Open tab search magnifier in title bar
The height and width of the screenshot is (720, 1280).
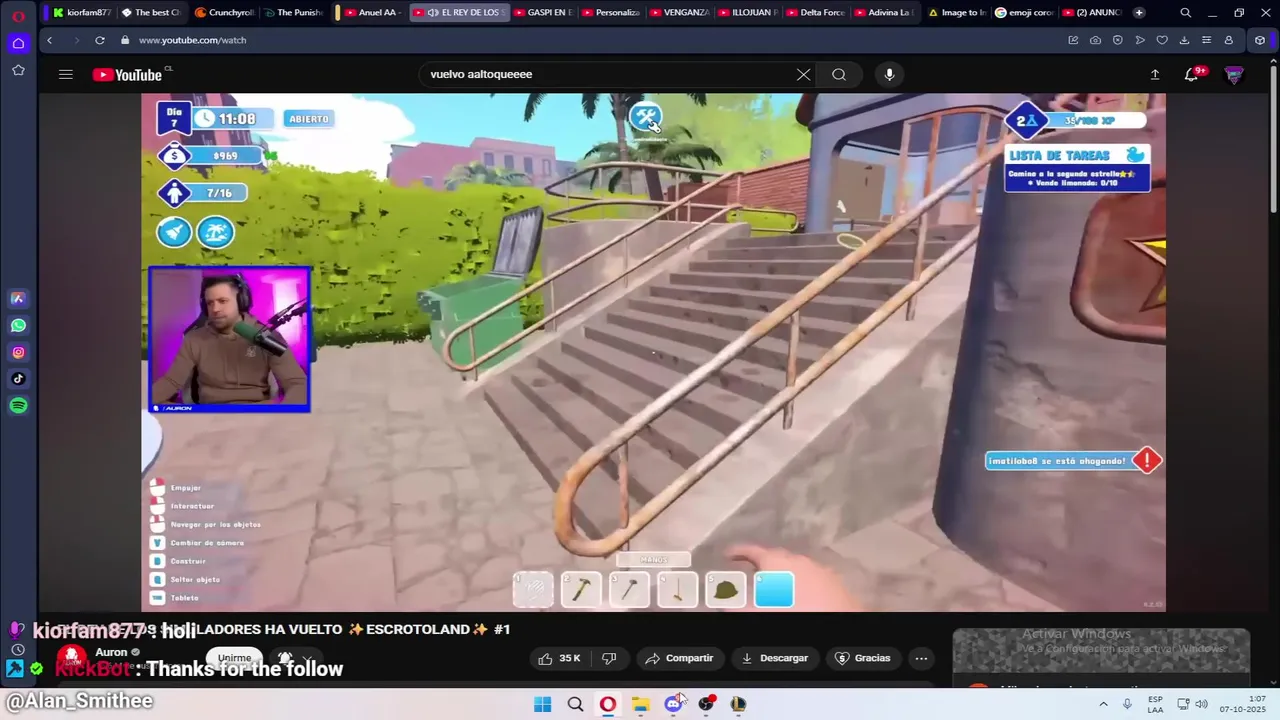[1185, 13]
